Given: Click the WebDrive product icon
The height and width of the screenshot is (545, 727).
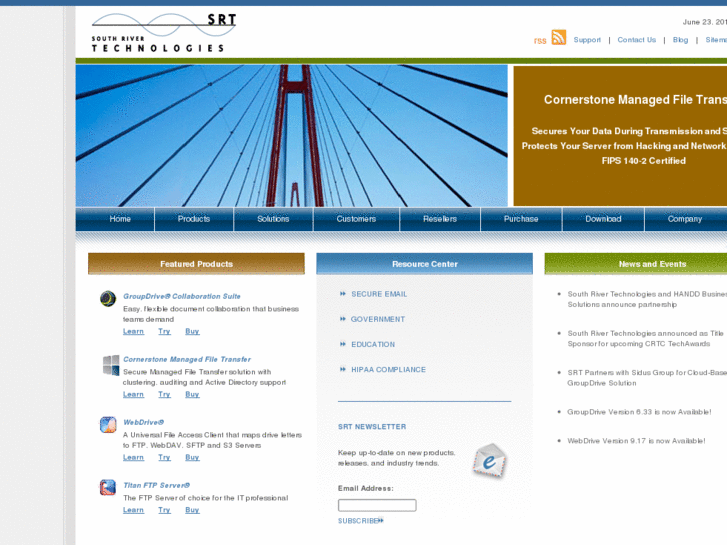Looking at the screenshot, I should pyautogui.click(x=108, y=424).
